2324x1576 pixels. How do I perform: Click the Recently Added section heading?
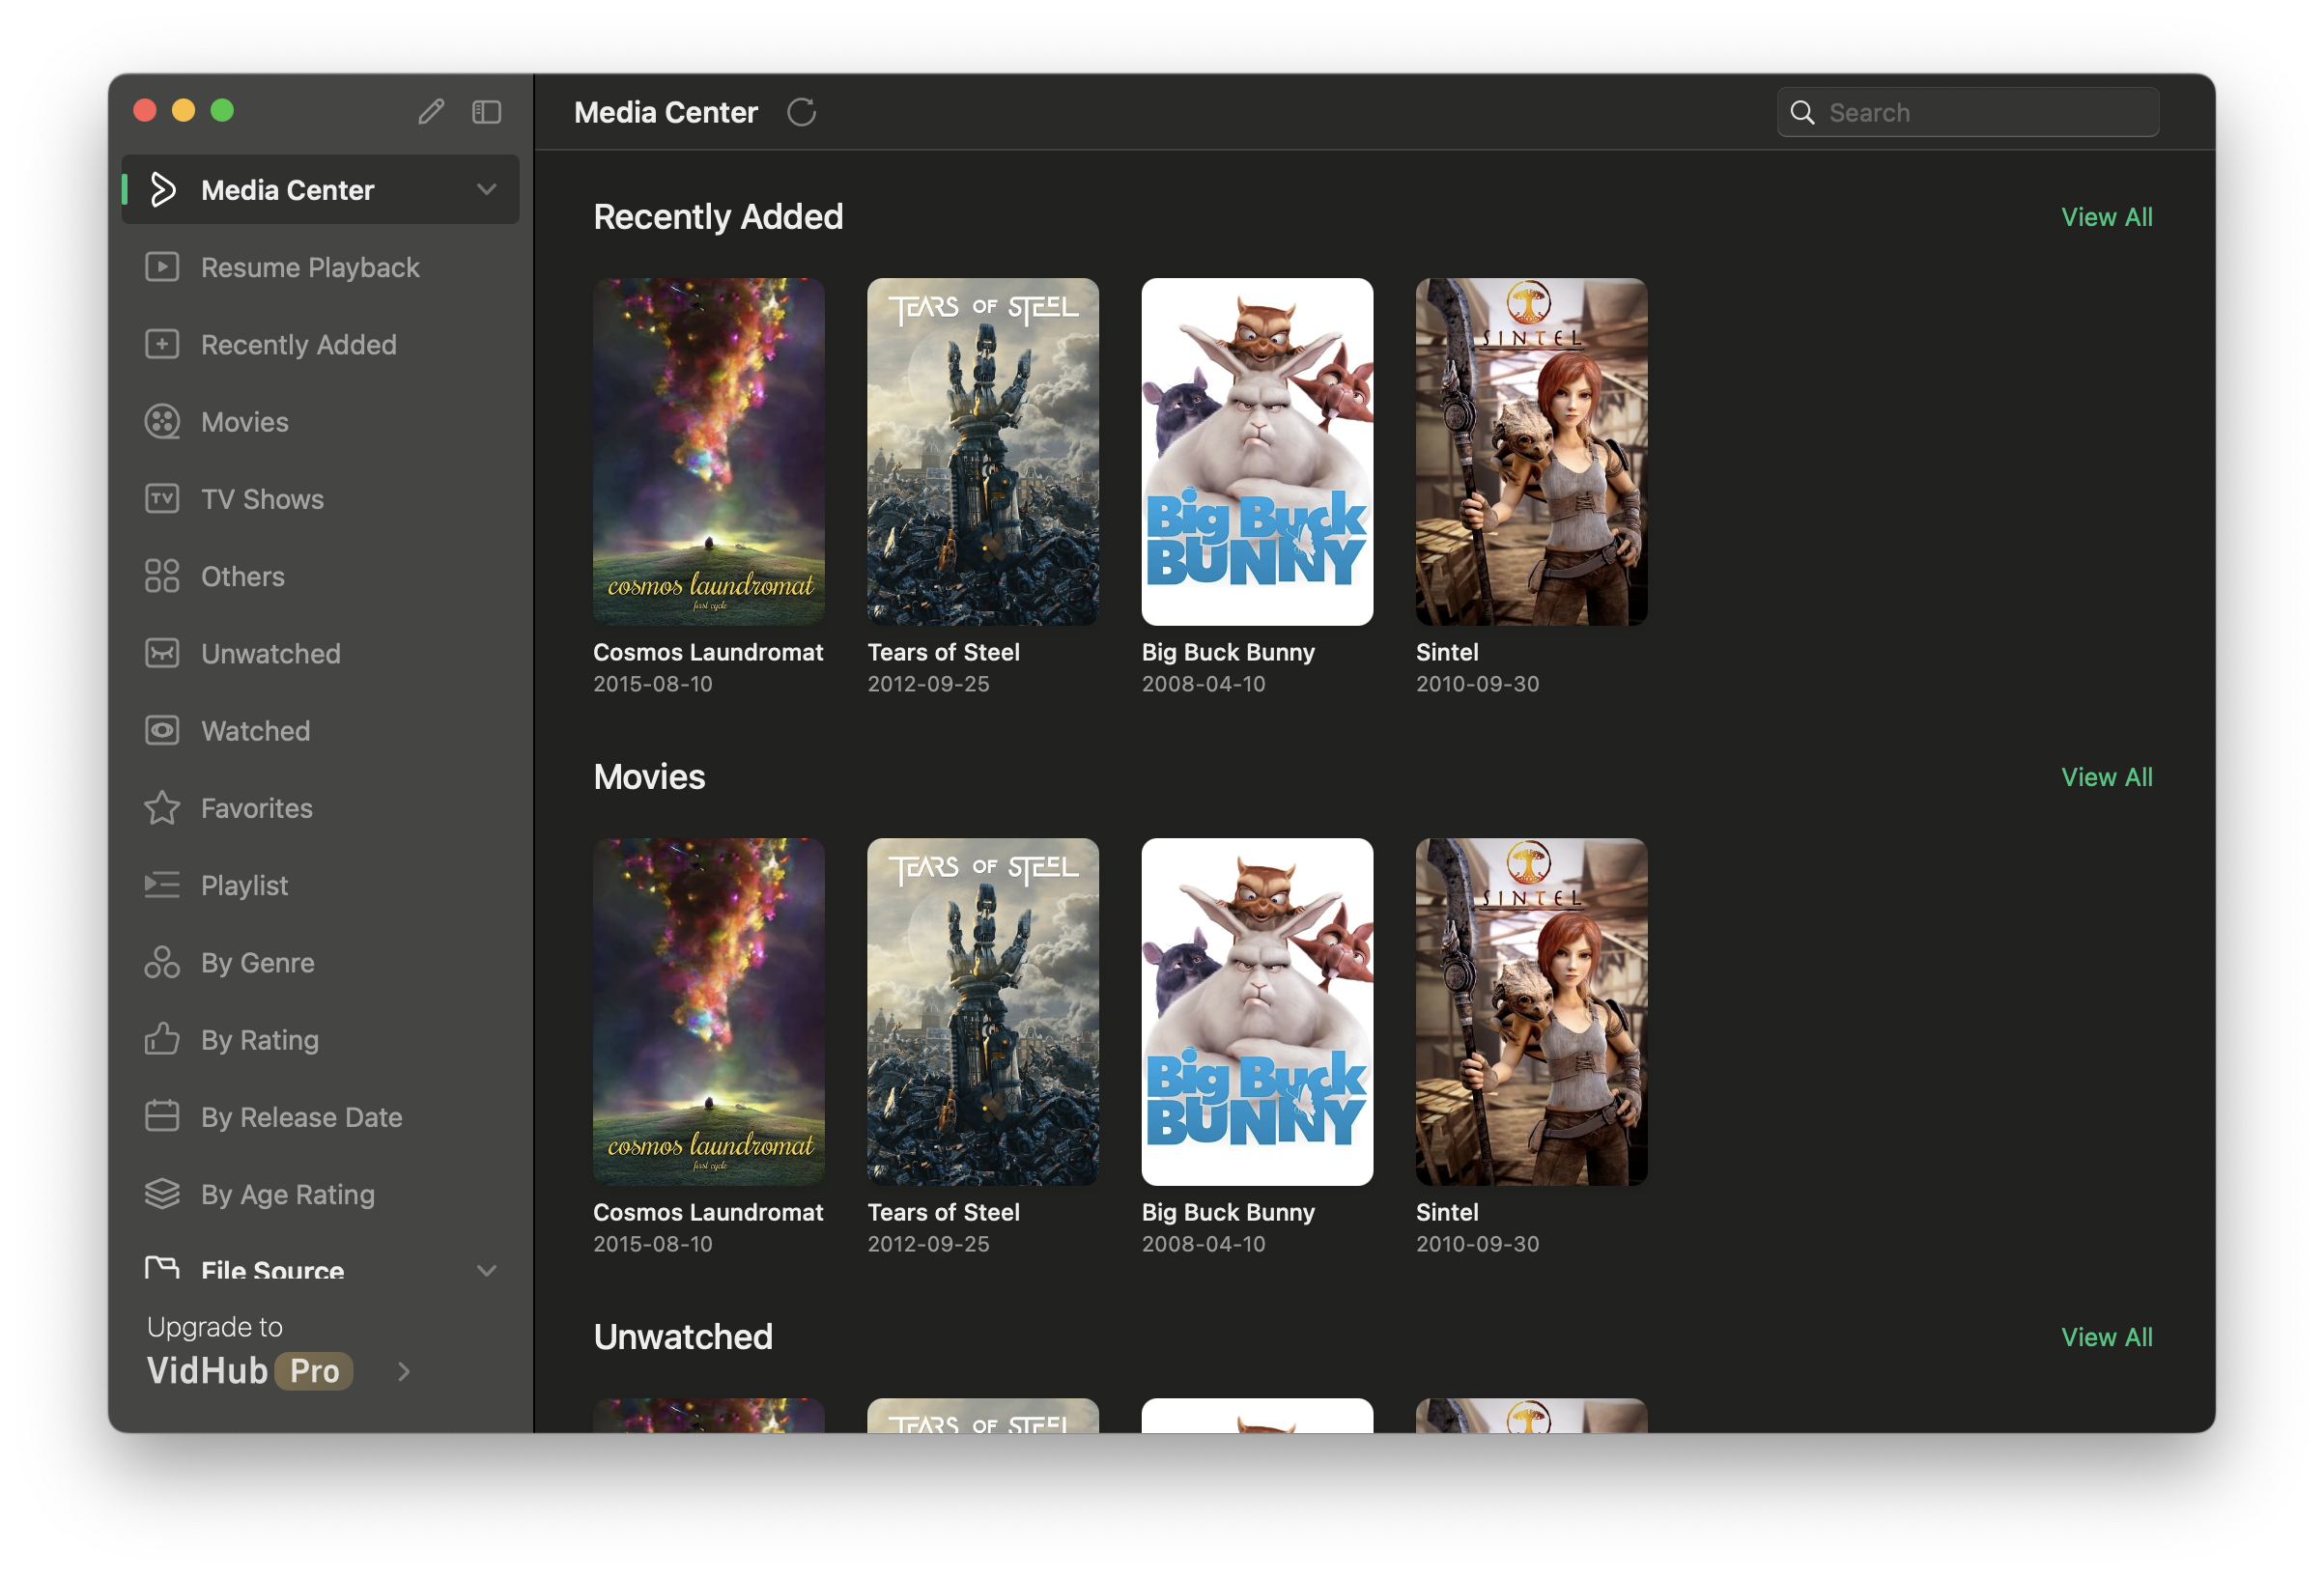click(x=718, y=216)
